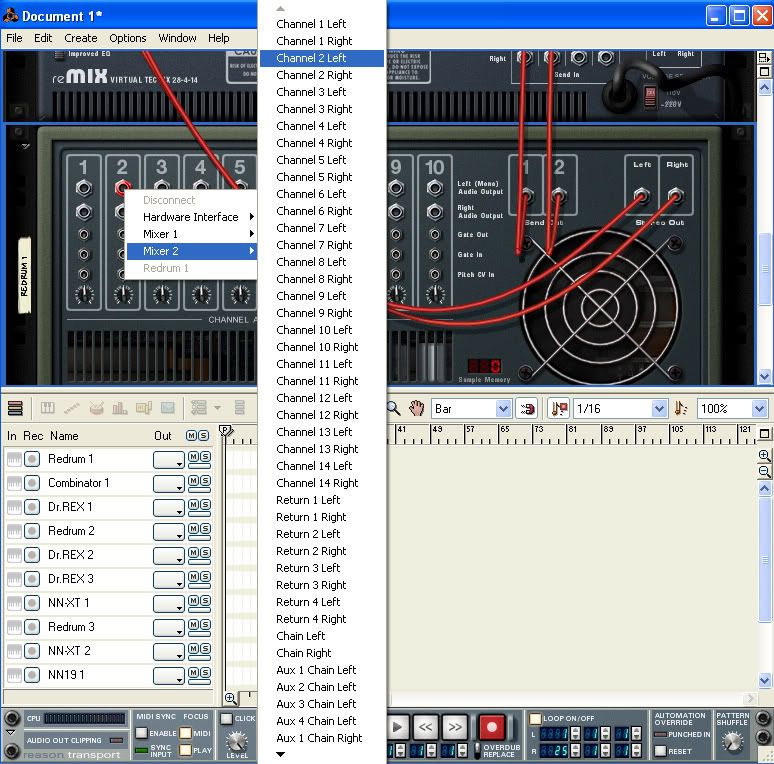774x764 pixels.
Task: Arm record for Dr.REX 1 track
Action: coord(32,507)
